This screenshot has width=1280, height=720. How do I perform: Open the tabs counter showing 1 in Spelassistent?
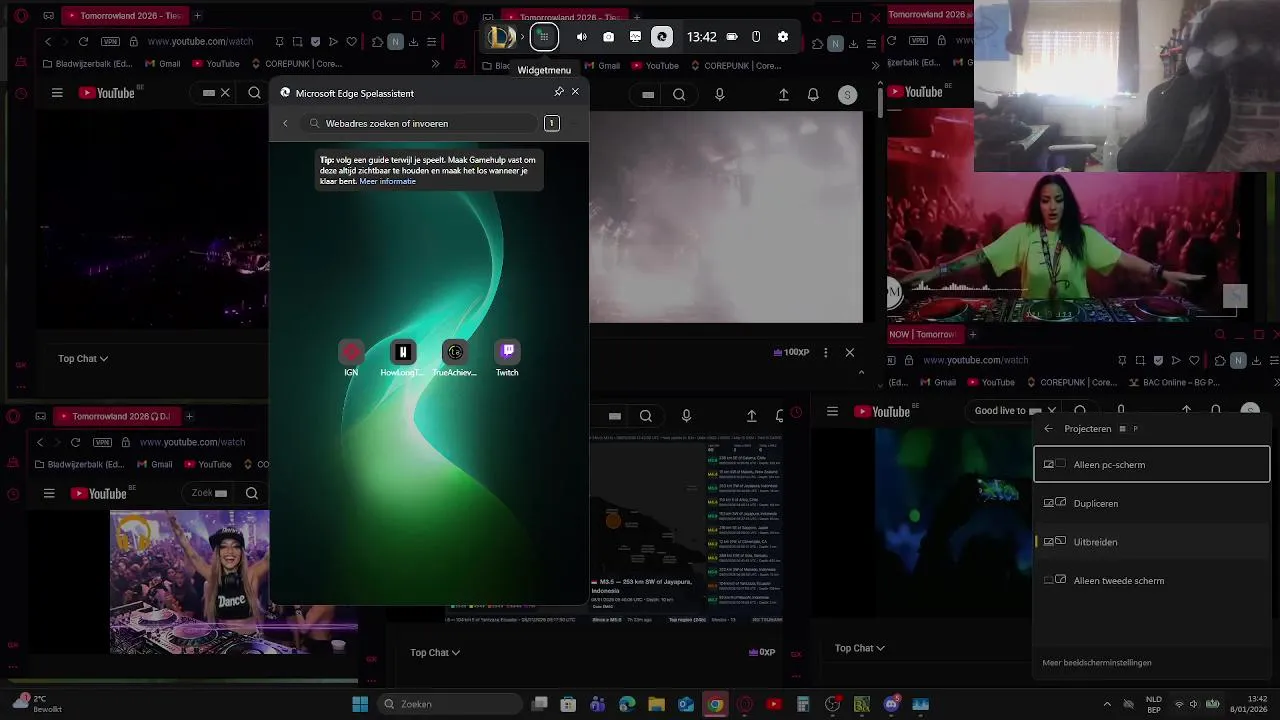tap(551, 123)
